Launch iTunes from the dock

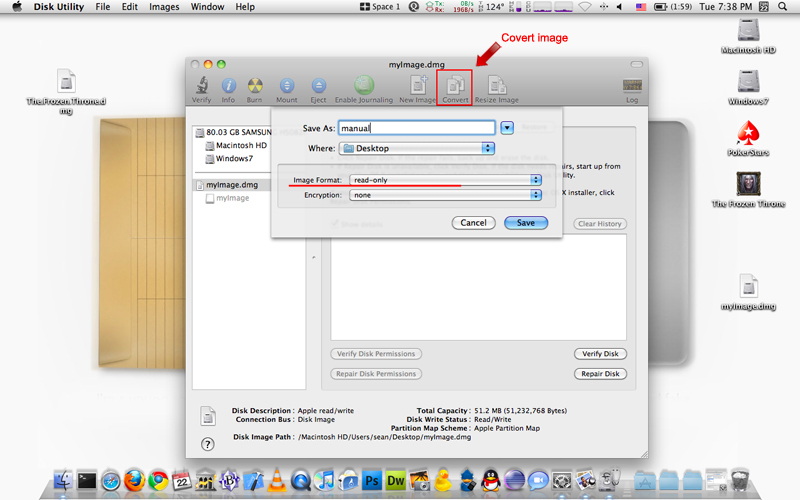point(324,481)
